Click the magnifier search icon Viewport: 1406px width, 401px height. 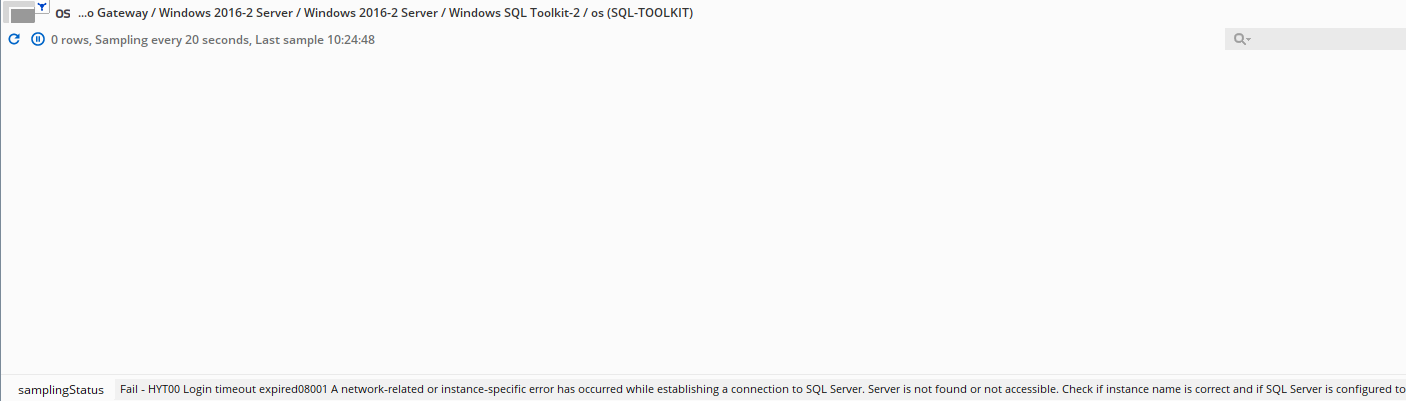[1239, 39]
